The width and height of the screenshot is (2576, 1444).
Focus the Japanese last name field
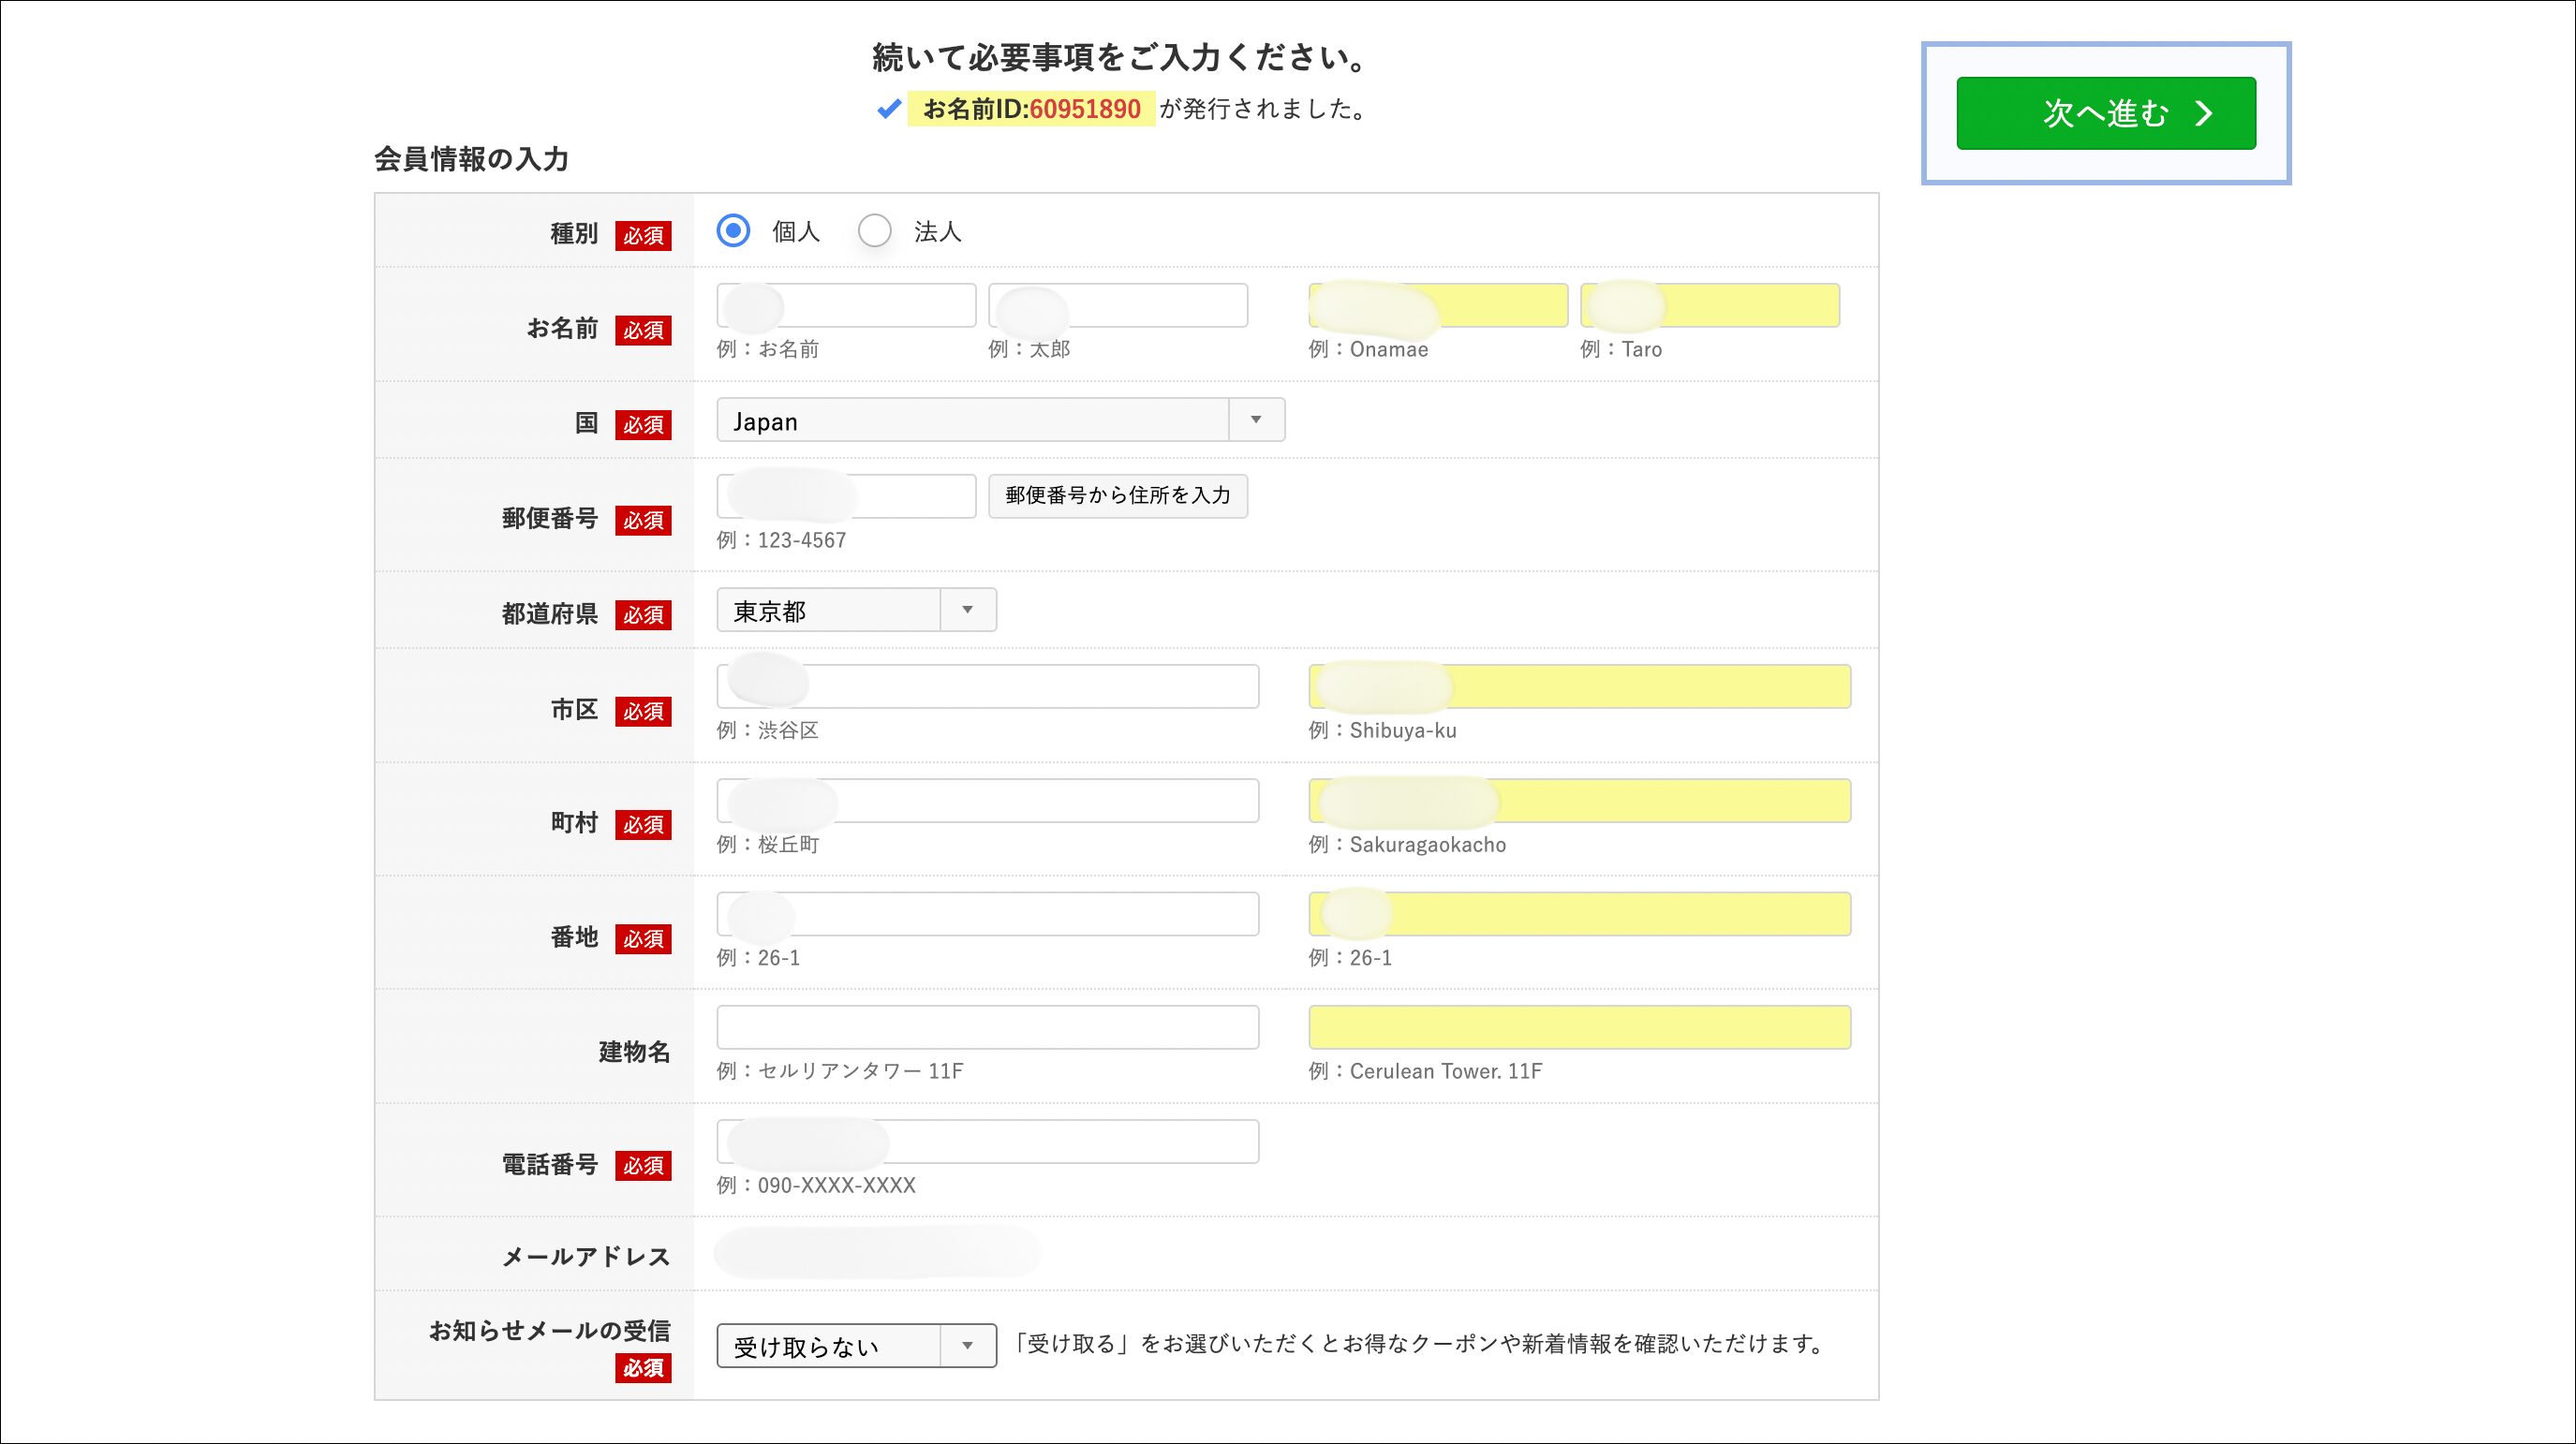pos(846,305)
